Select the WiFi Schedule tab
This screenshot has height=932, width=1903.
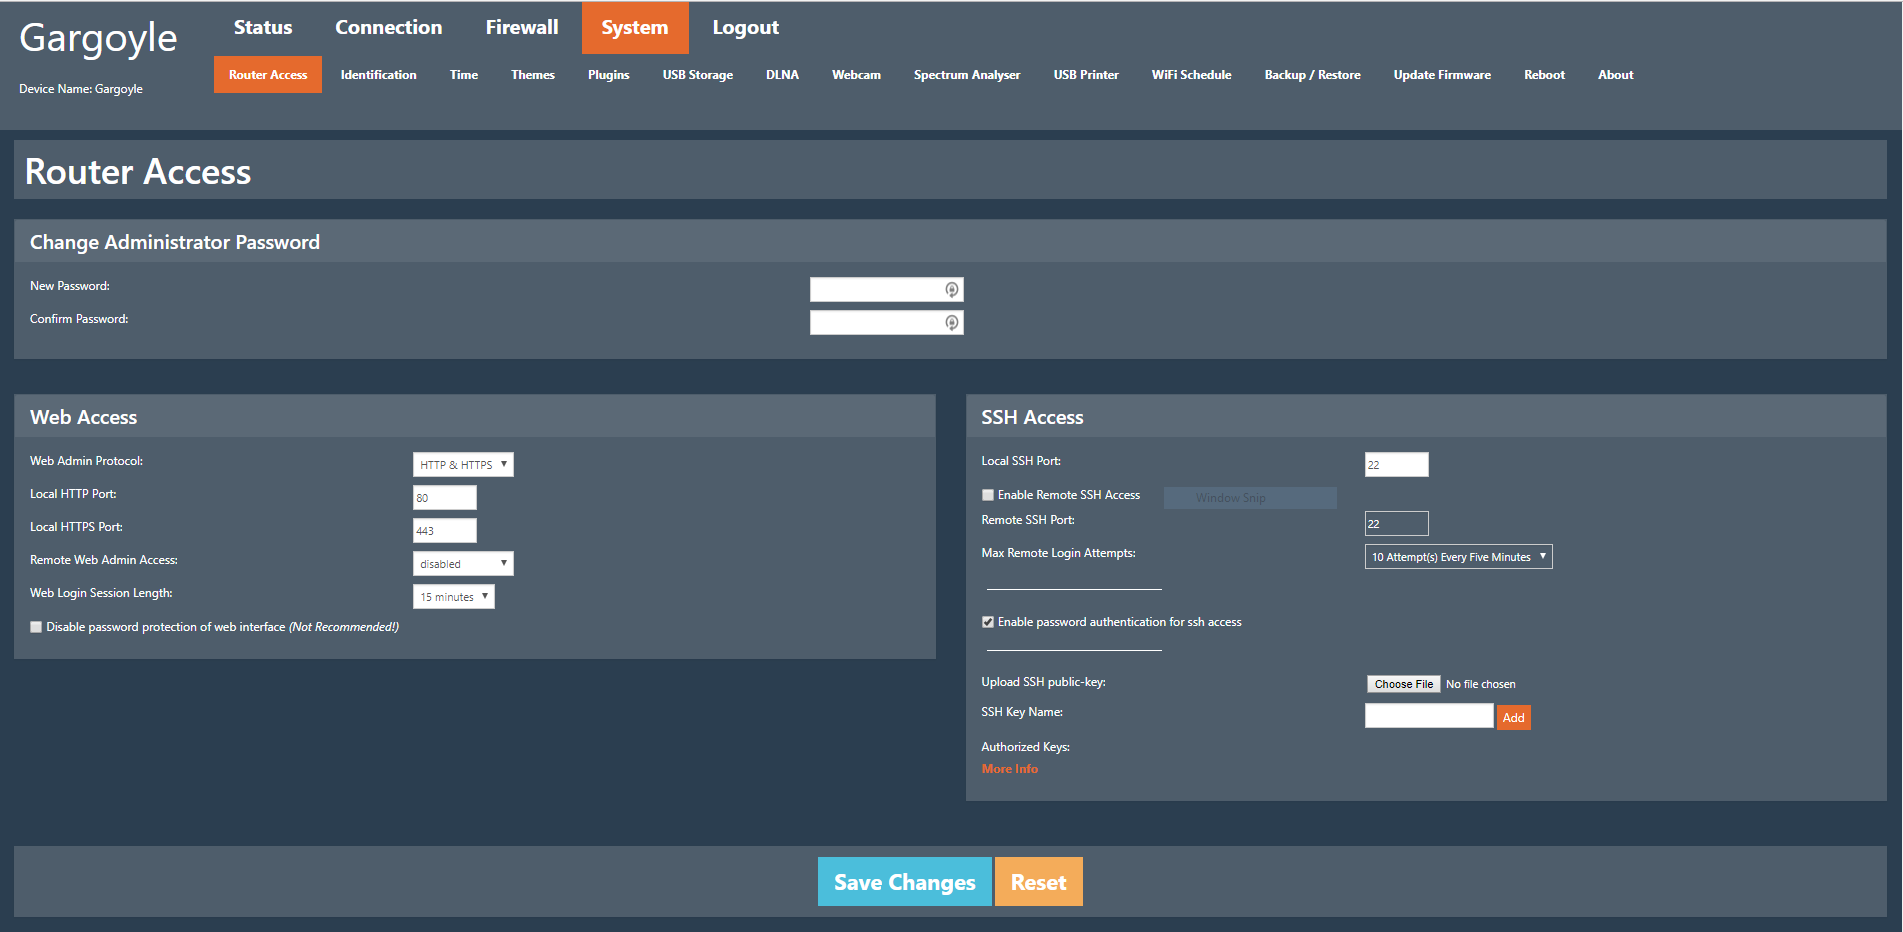pyautogui.click(x=1191, y=75)
